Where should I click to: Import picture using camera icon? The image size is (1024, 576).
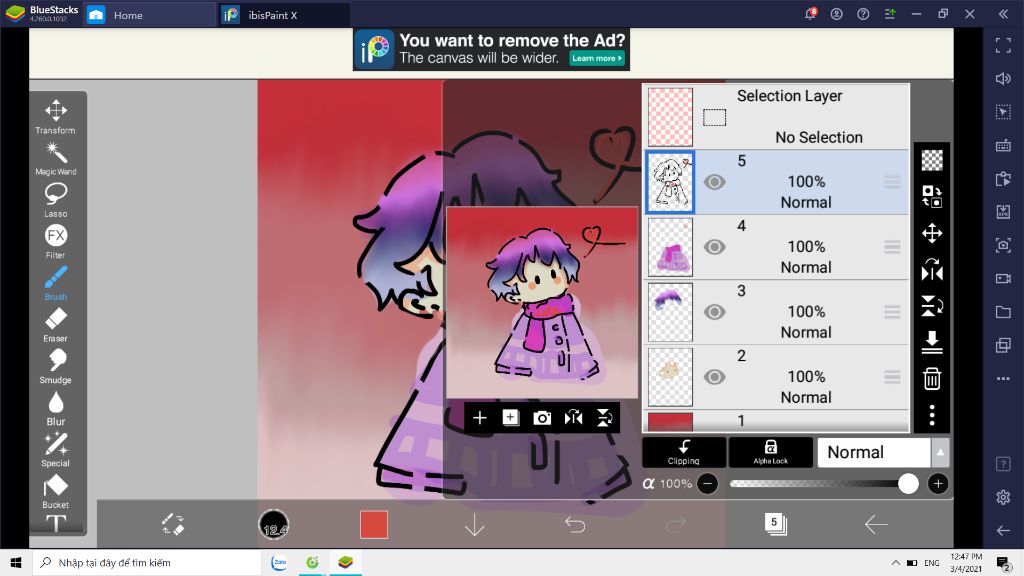pyautogui.click(x=542, y=418)
